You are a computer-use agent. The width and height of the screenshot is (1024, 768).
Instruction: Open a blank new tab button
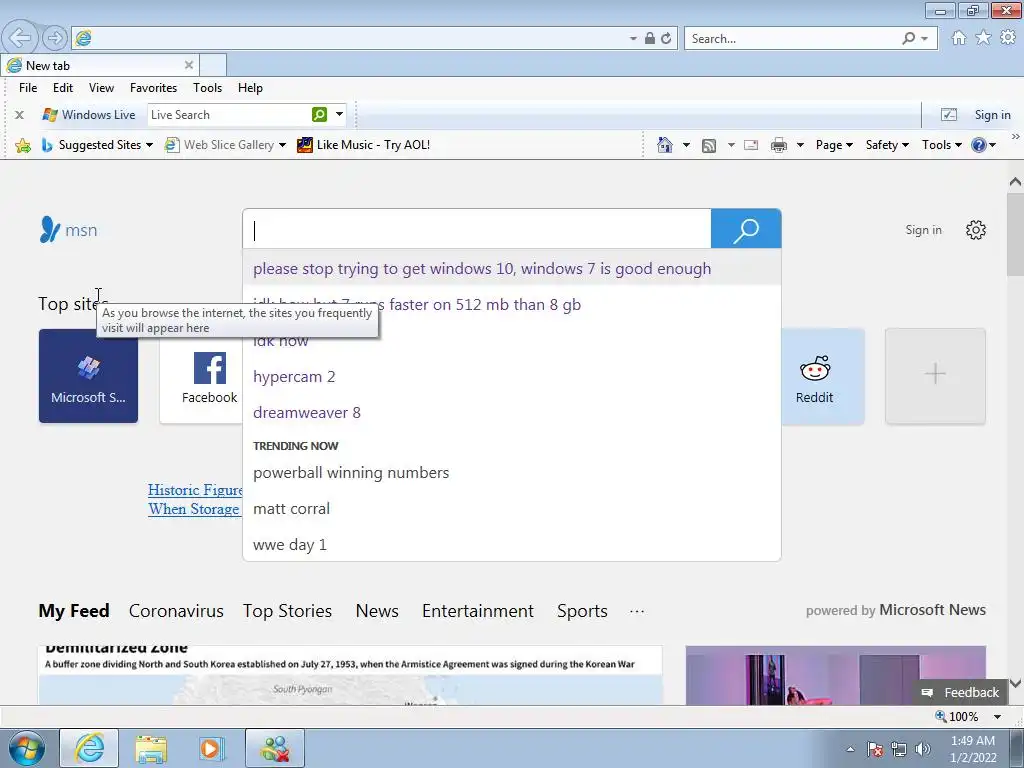pos(213,65)
